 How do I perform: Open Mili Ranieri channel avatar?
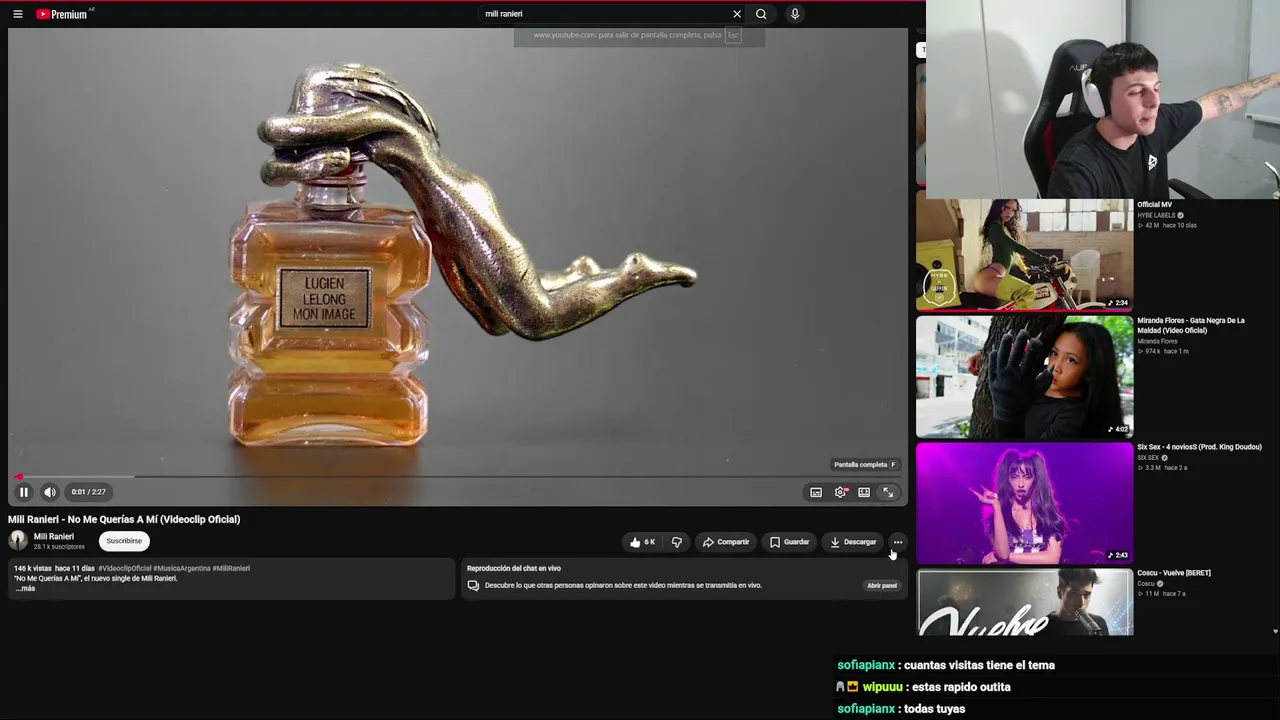pyautogui.click(x=18, y=541)
